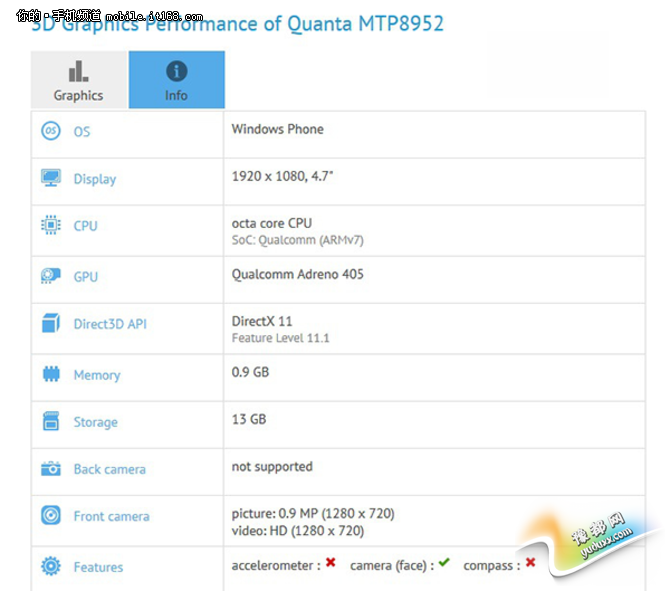
Task: Click the green check beside camera (face)
Action: pyautogui.click(x=444, y=563)
